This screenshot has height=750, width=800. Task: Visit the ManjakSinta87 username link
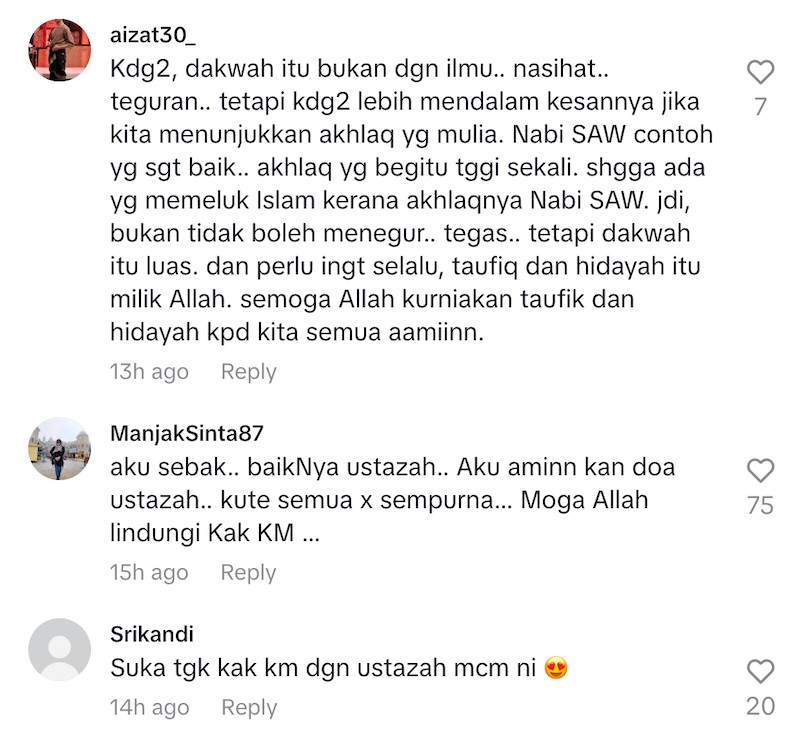tap(187, 434)
